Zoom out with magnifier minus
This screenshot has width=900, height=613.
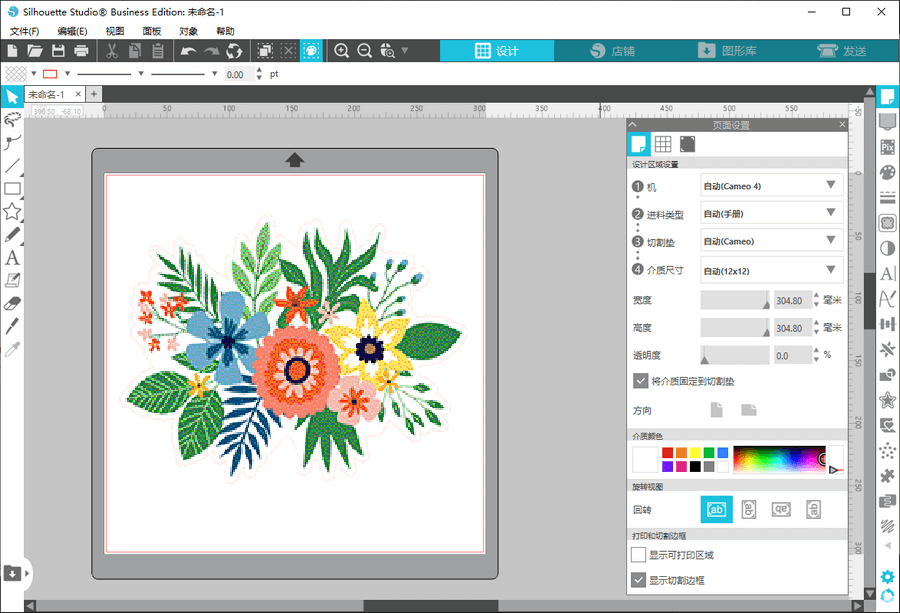click(x=364, y=51)
